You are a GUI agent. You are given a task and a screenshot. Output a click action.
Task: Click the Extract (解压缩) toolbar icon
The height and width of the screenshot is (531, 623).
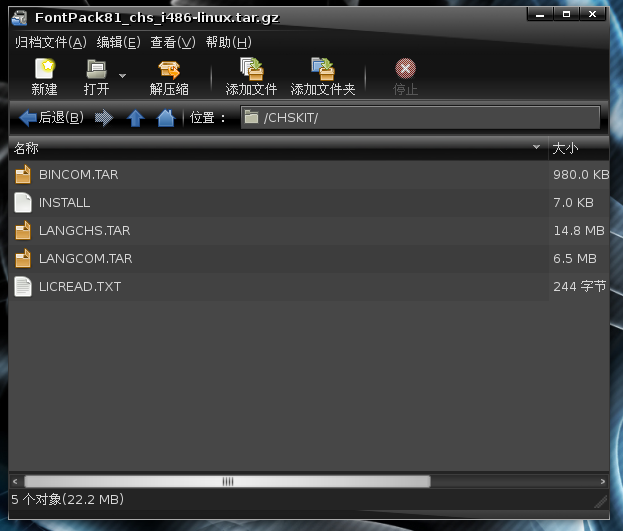pyautogui.click(x=169, y=69)
